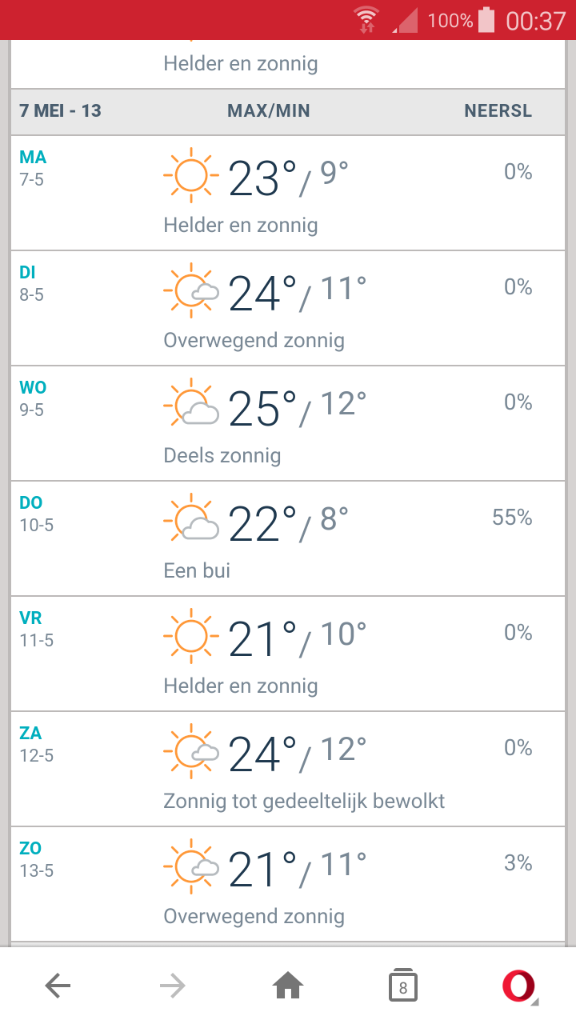Tap the browser back arrow

(x=57, y=985)
